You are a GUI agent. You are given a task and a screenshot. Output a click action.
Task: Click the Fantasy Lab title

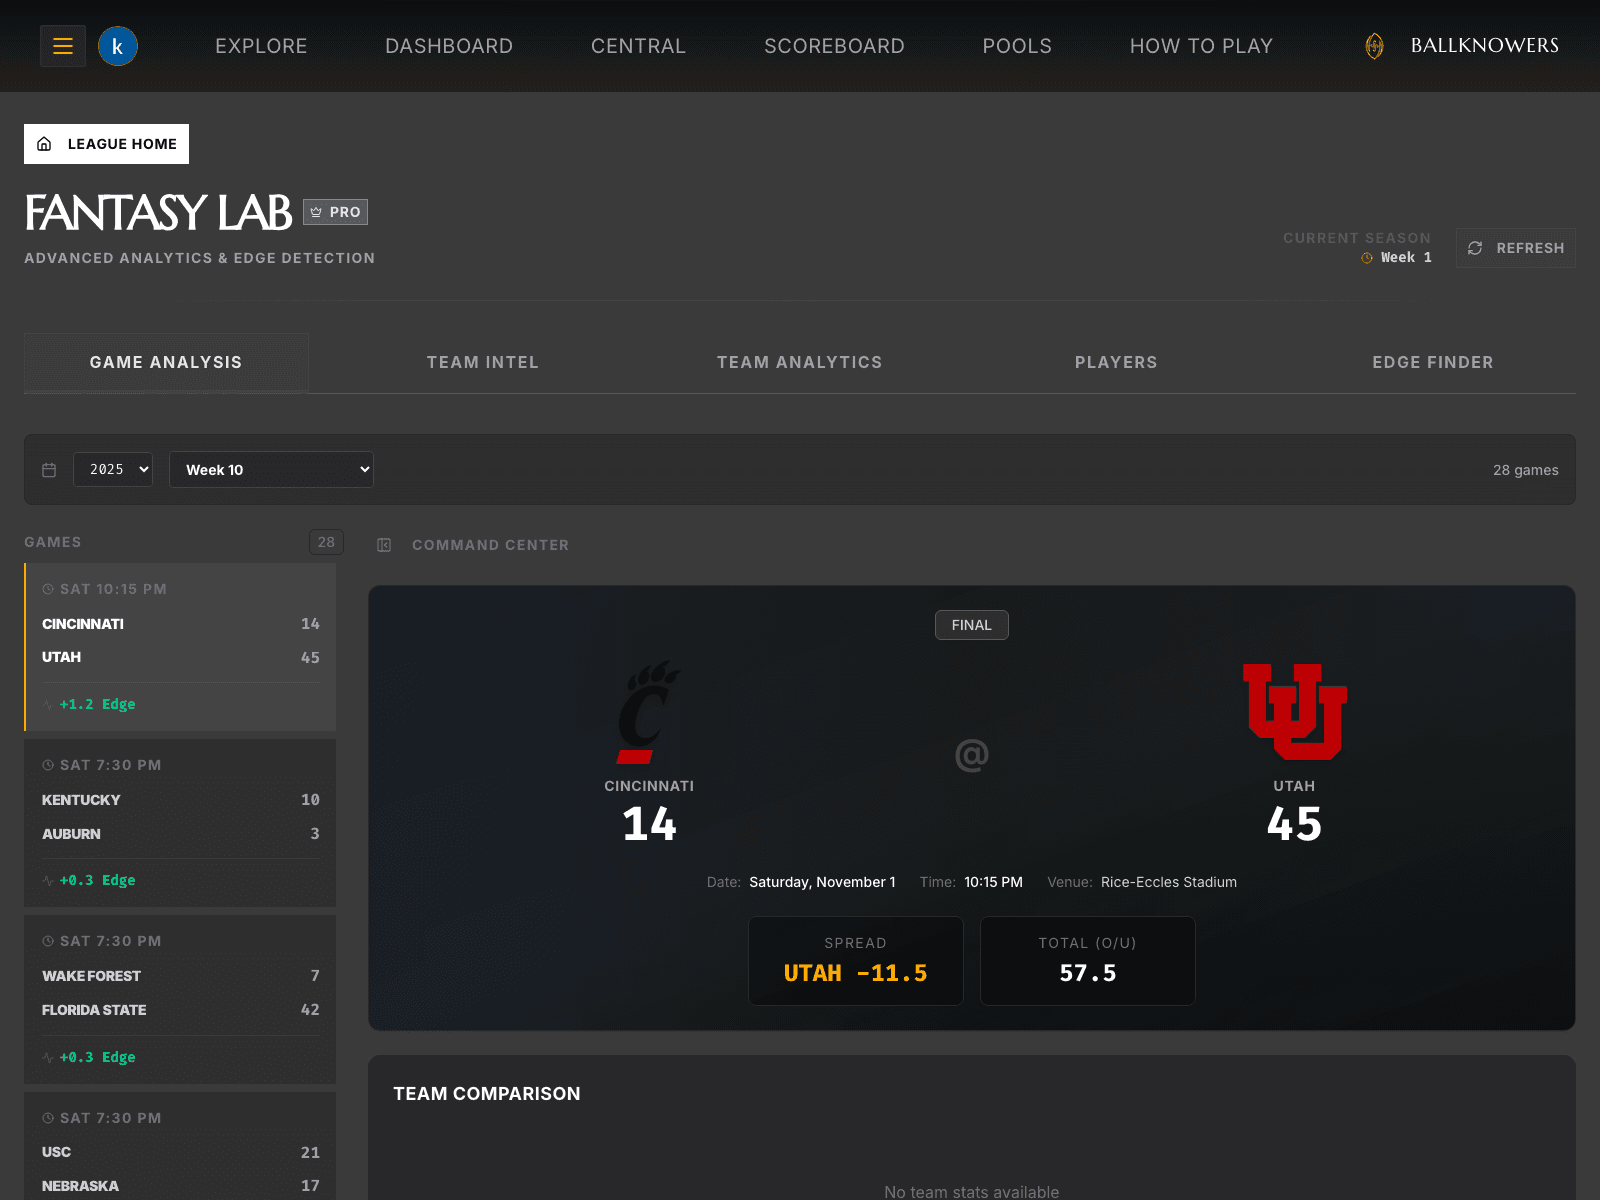(x=158, y=212)
